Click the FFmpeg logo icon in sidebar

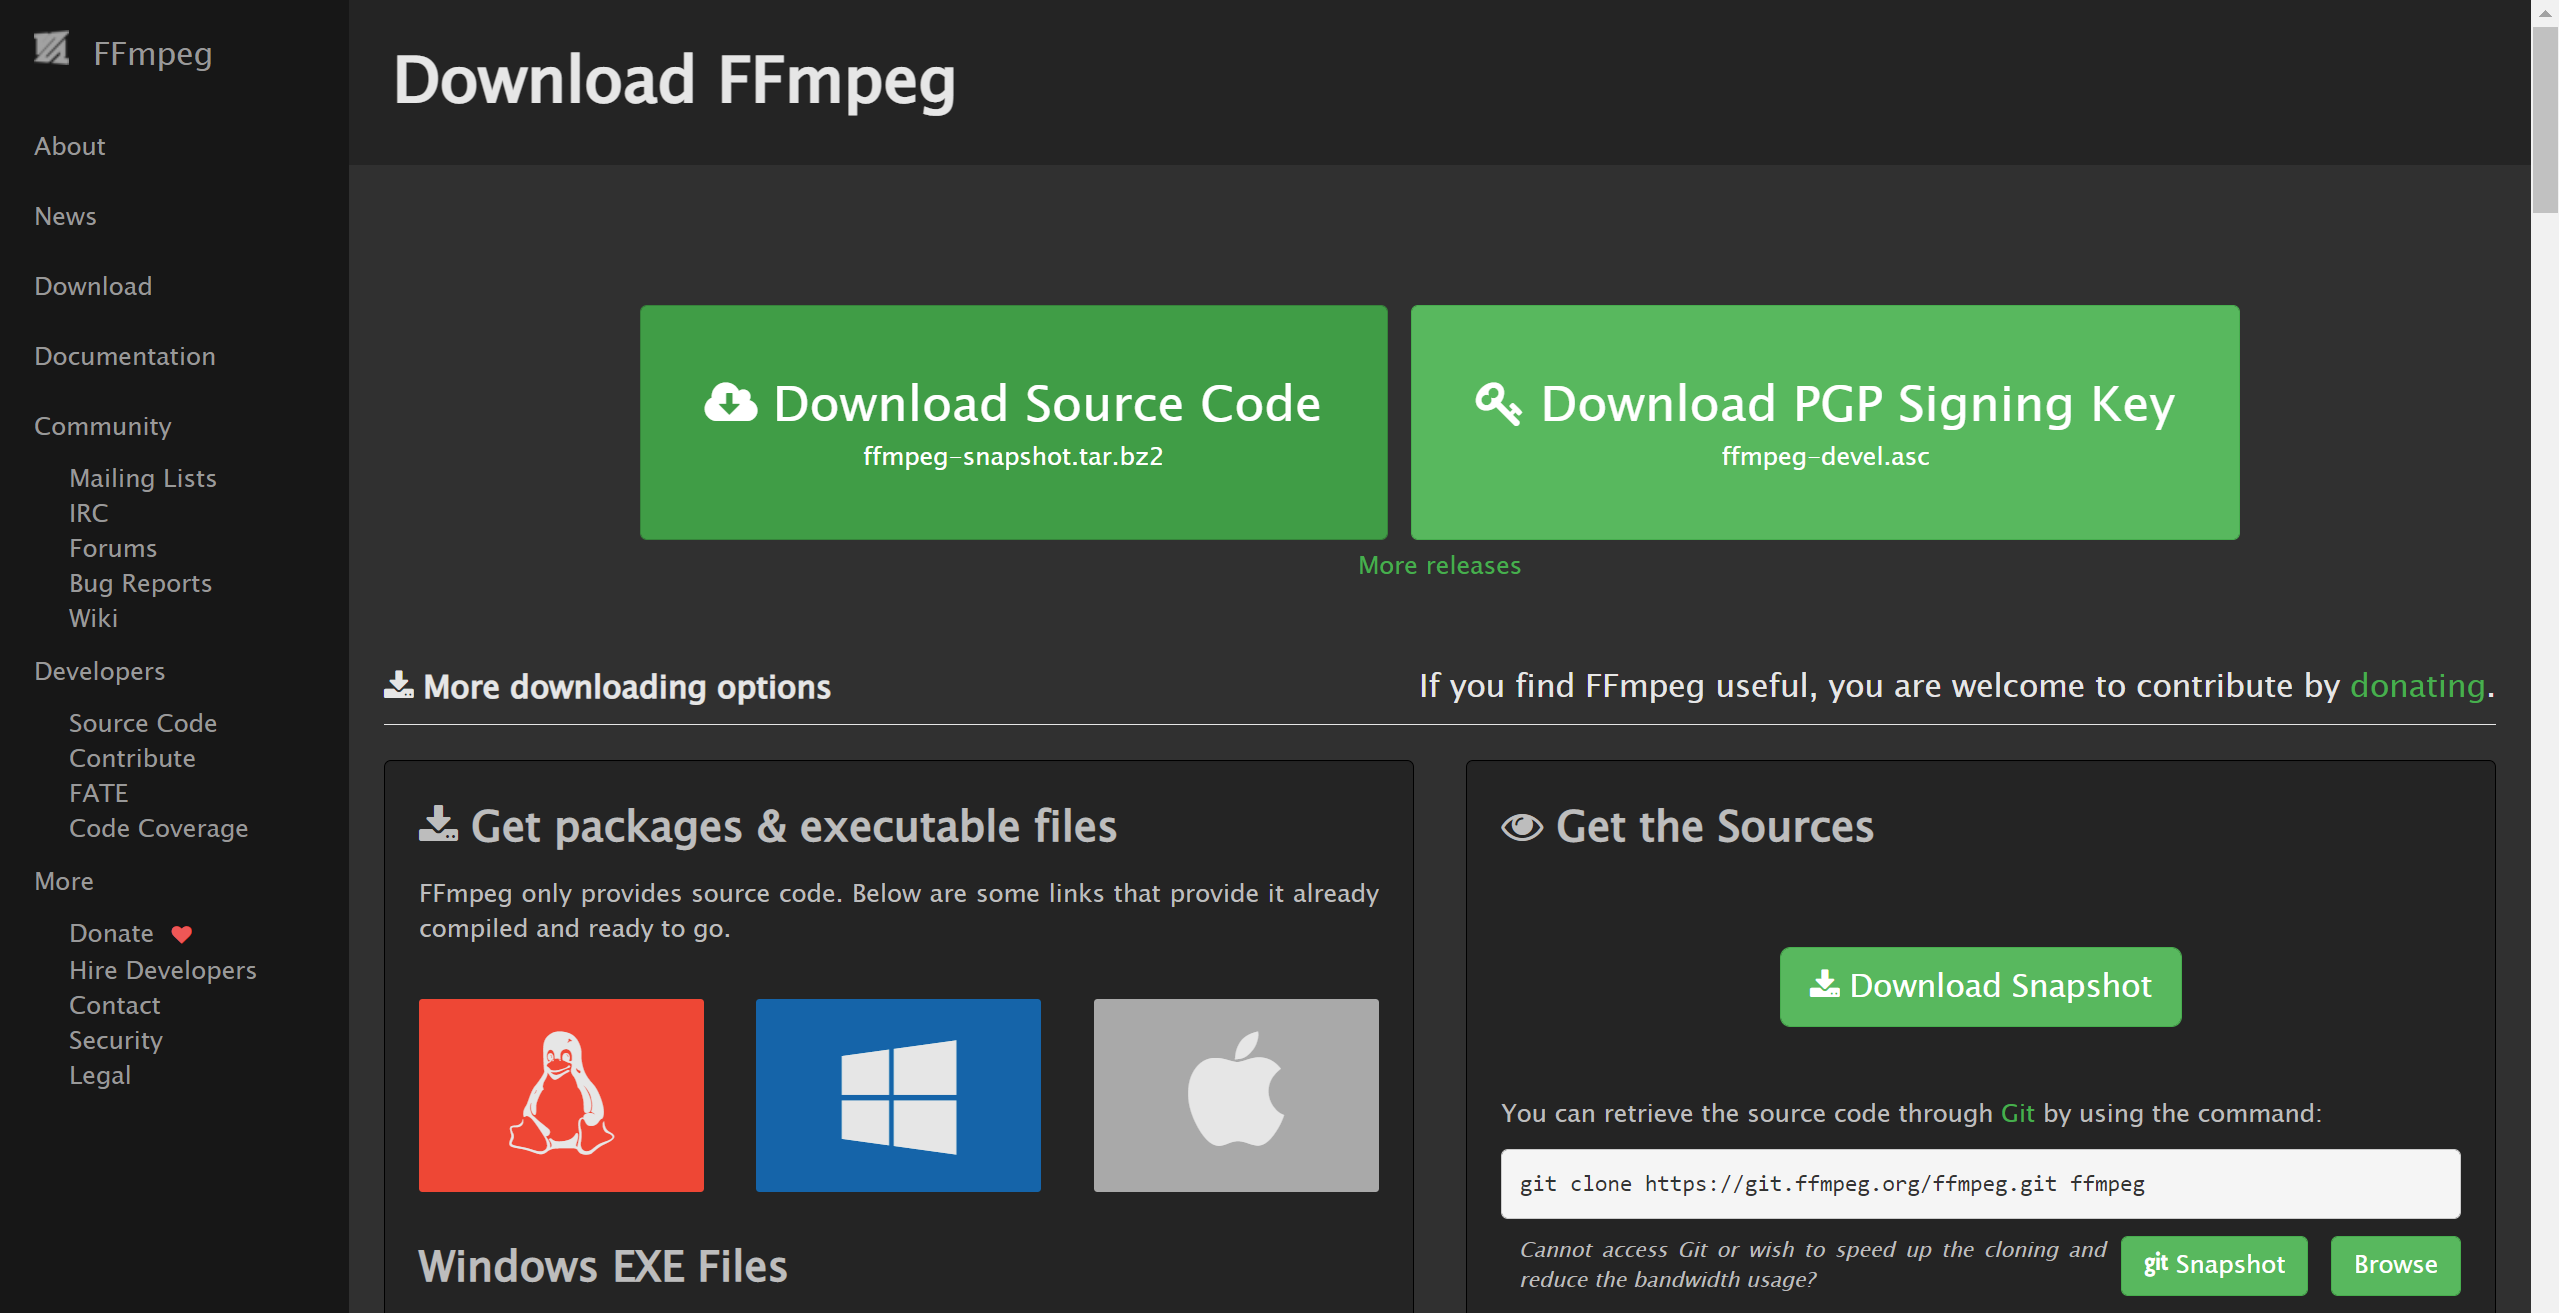click(50, 50)
